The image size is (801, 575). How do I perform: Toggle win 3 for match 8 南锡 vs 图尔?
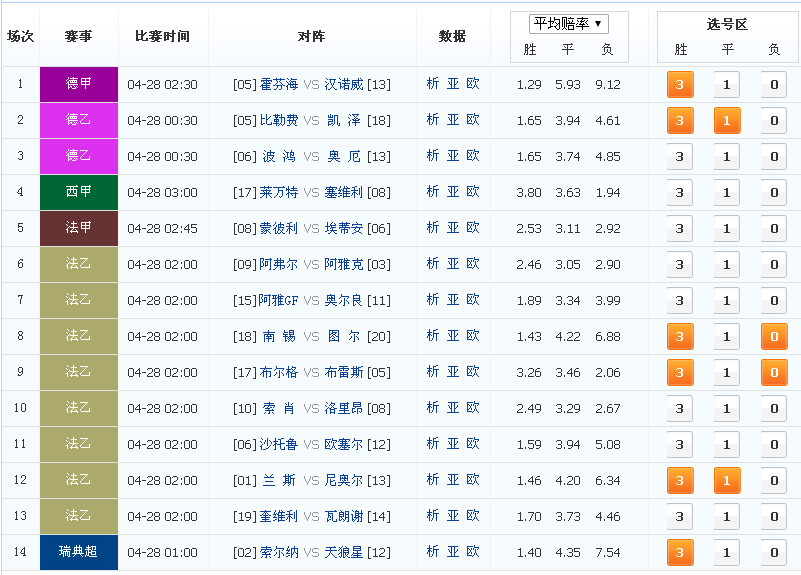[x=680, y=337]
